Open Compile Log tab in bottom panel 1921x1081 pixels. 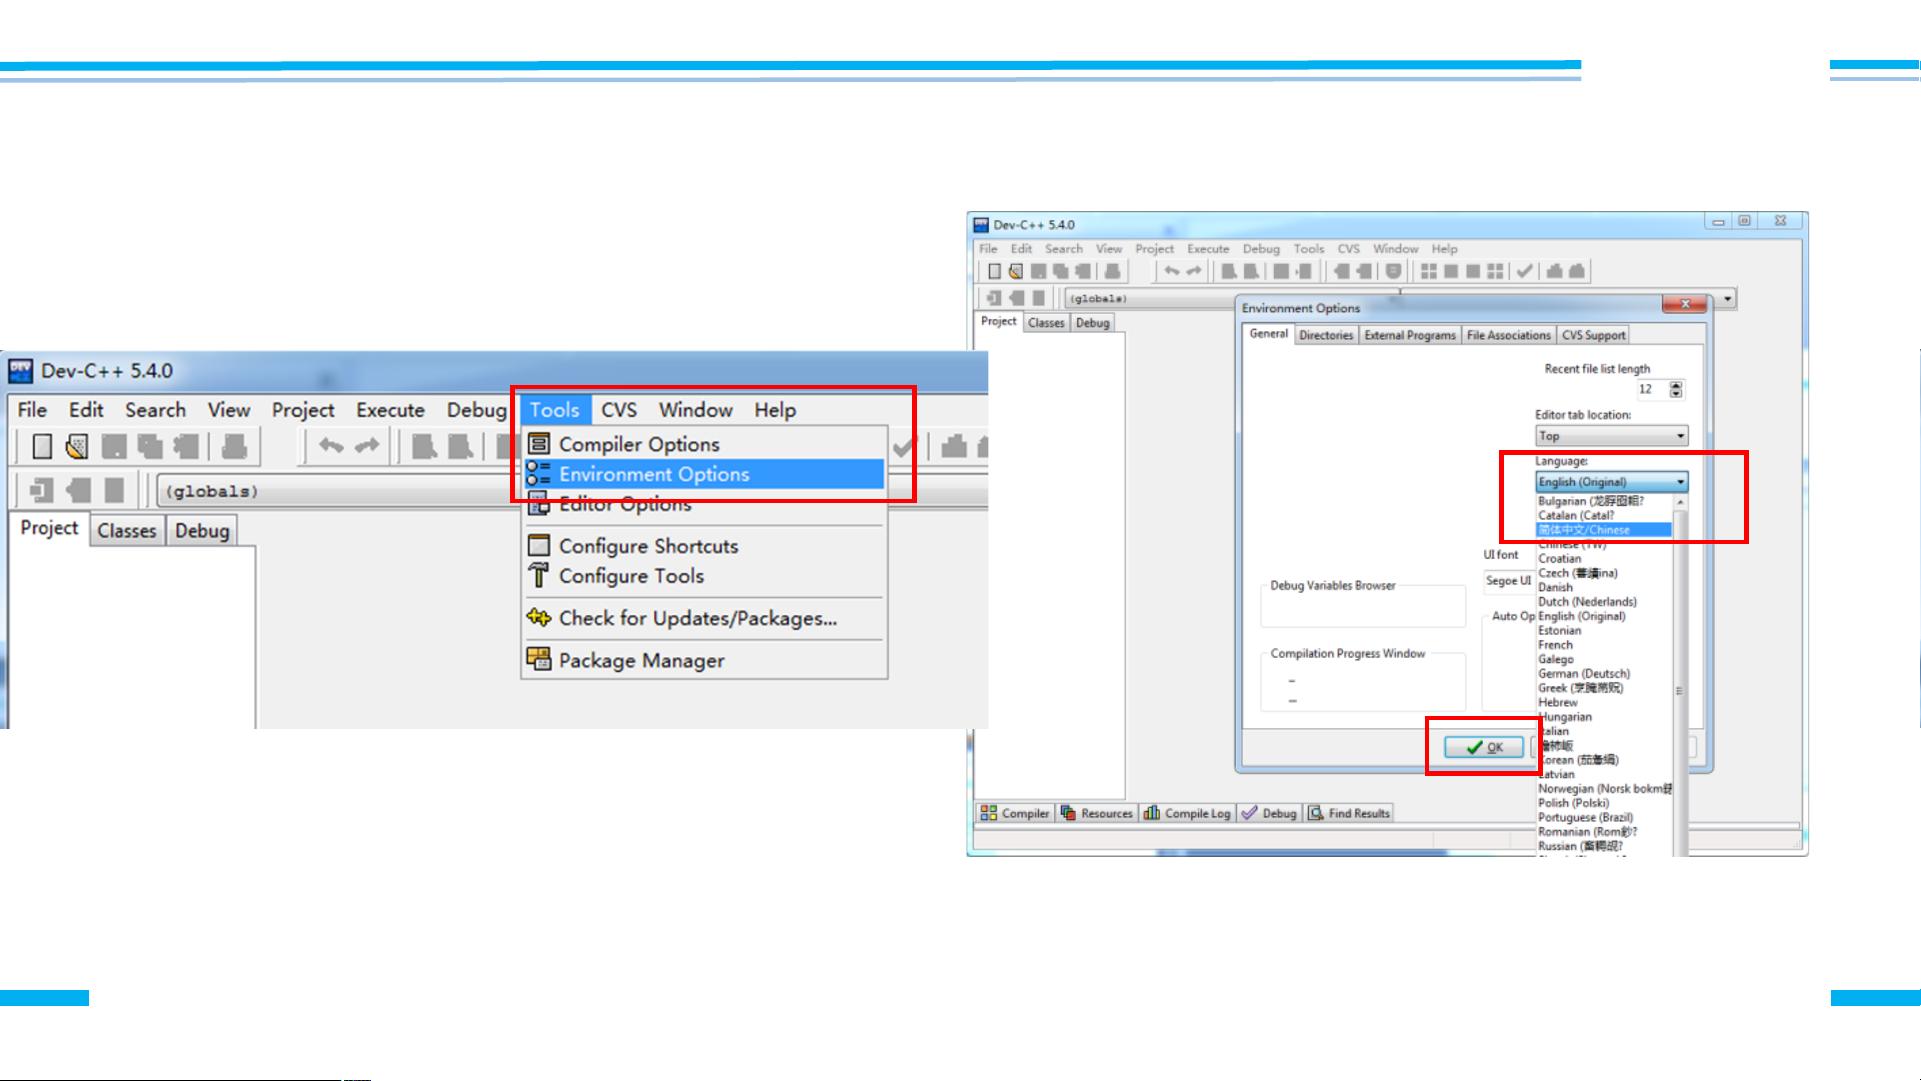[x=1187, y=813]
